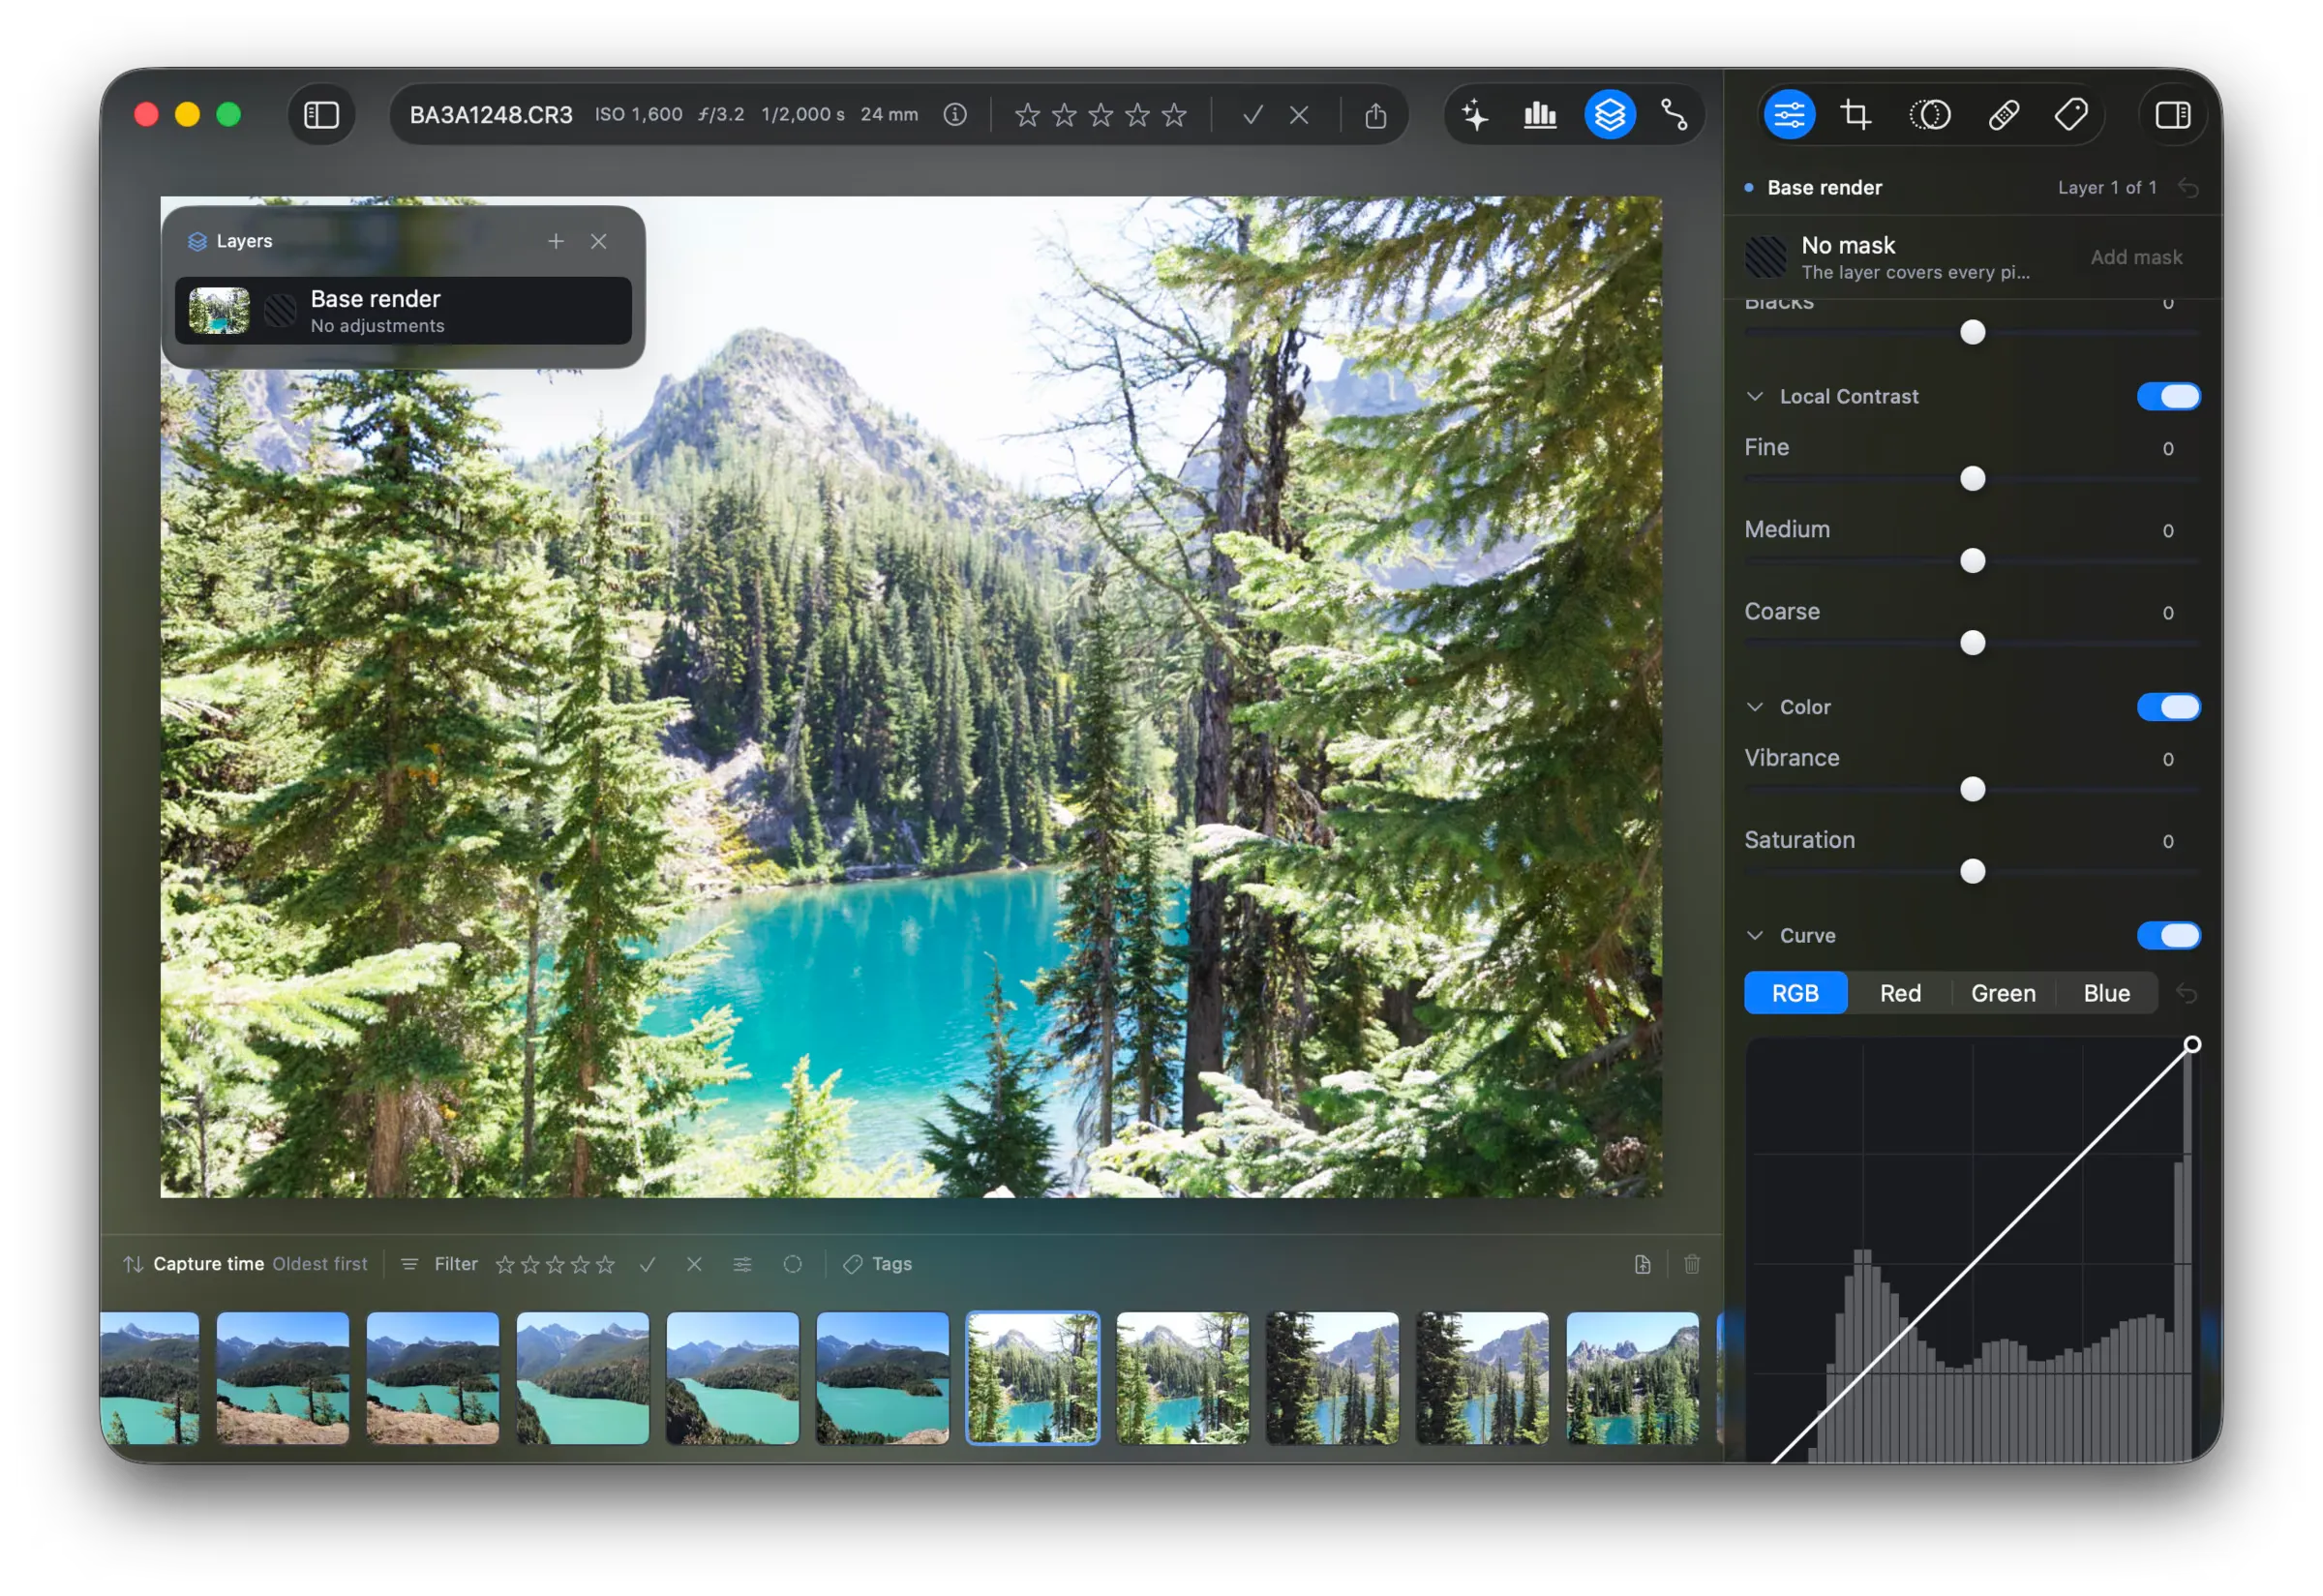Click the Filter label button

(456, 1265)
